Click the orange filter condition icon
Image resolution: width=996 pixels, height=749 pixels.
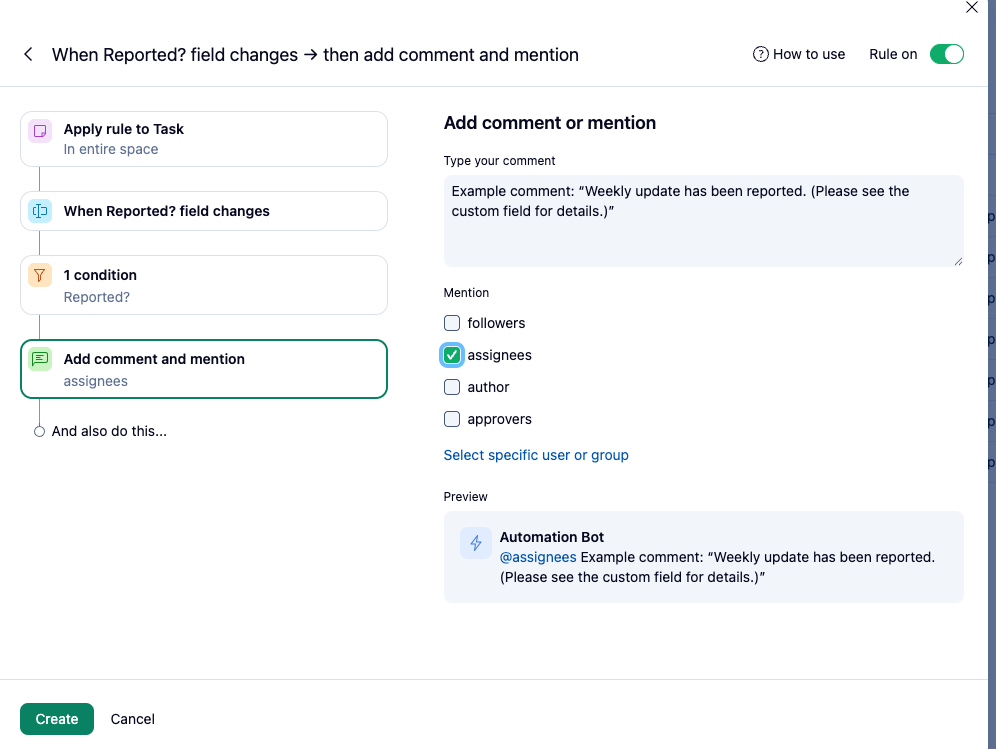[40, 276]
